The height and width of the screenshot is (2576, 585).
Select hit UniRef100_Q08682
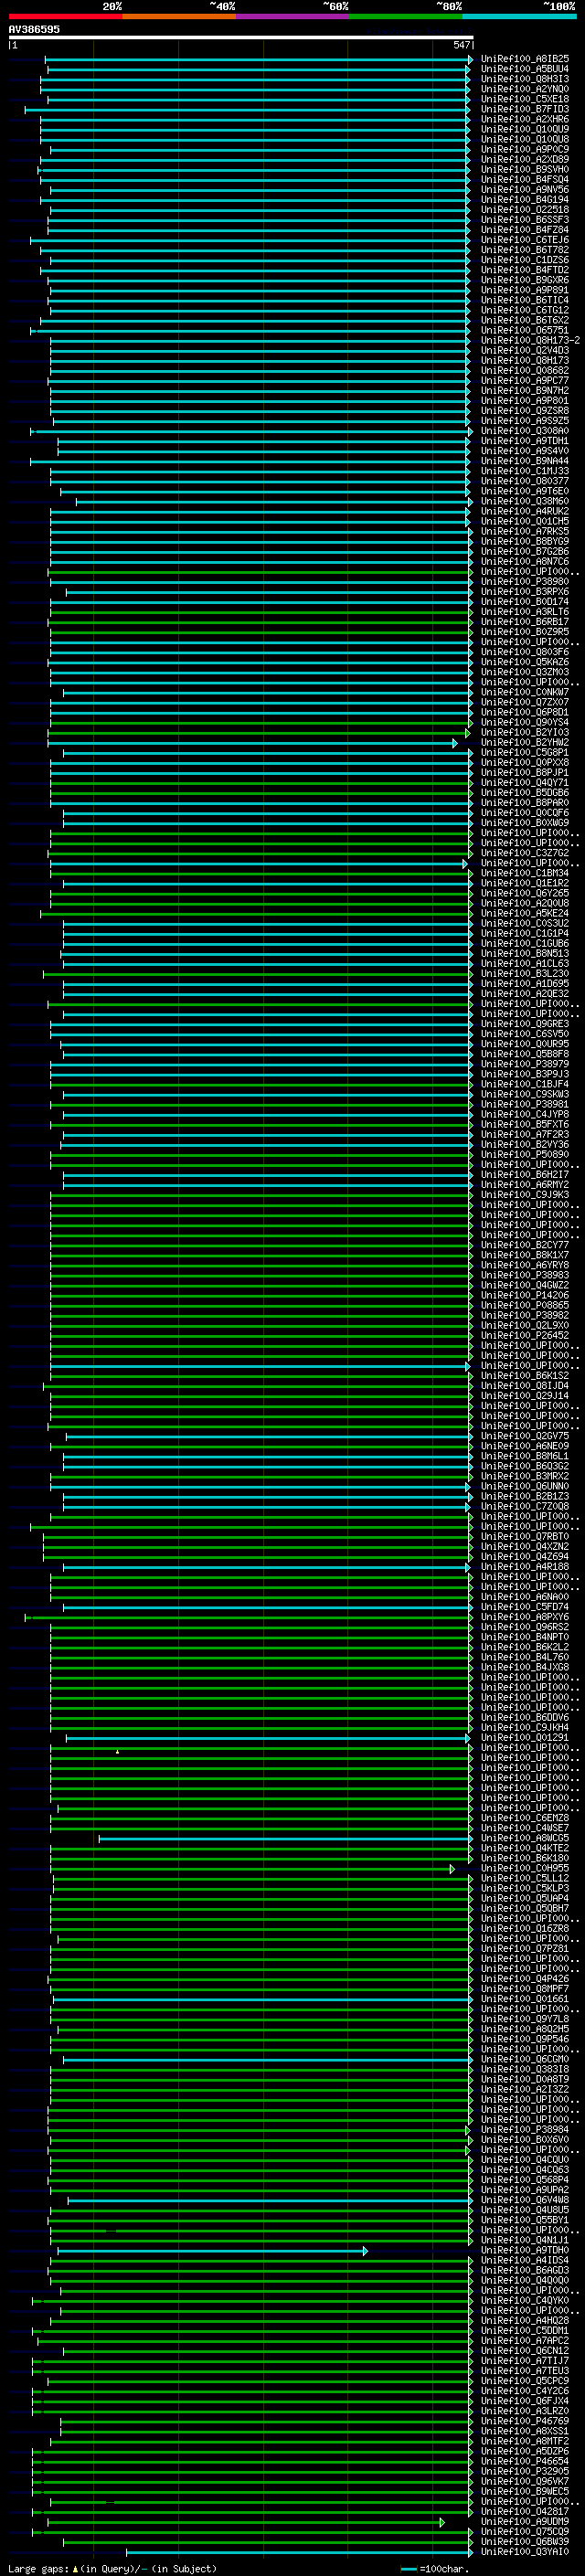(524, 370)
